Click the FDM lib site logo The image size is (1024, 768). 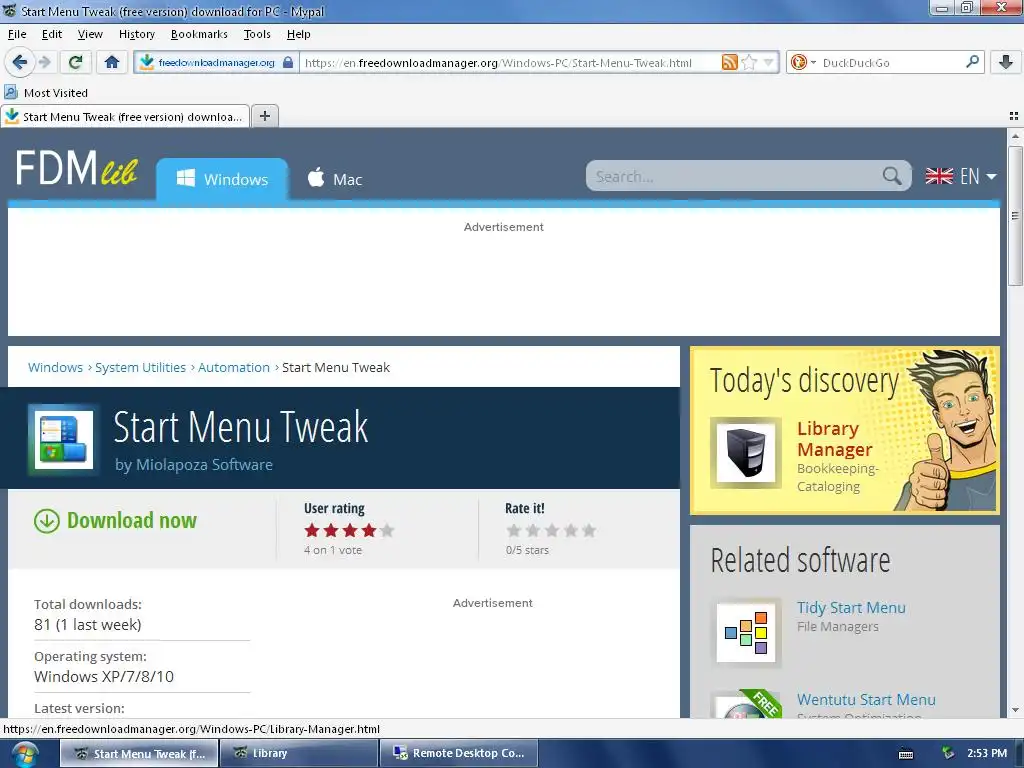tap(76, 169)
